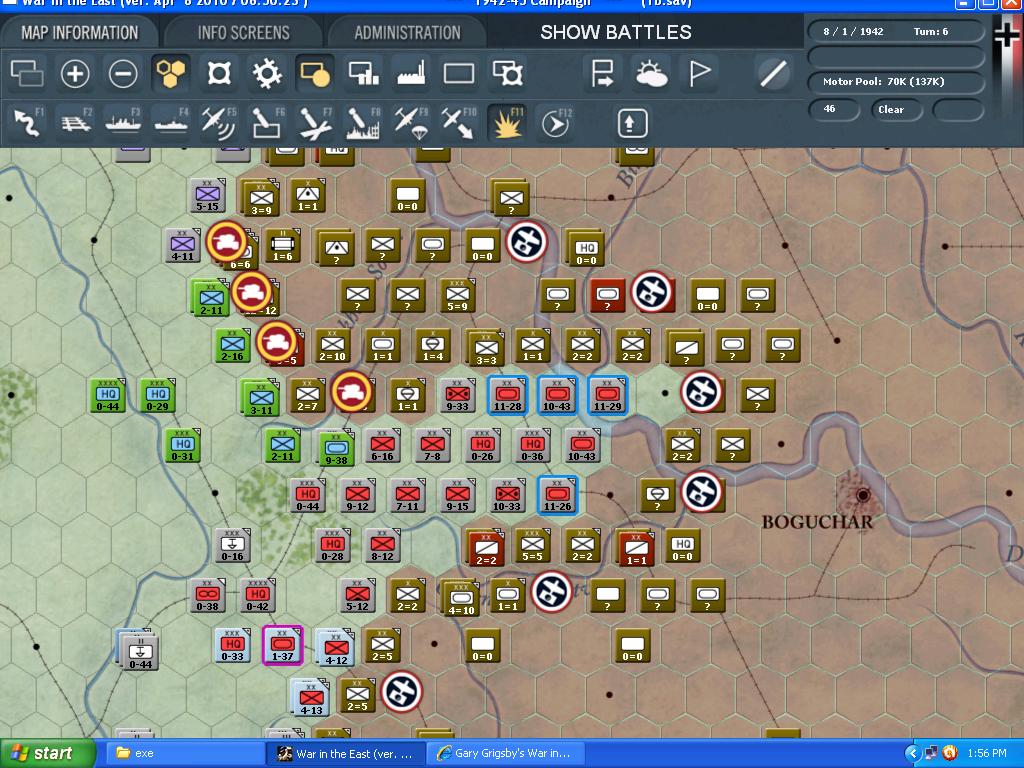Click the value 46 box
Screen dimensions: 1024x768
833,109
